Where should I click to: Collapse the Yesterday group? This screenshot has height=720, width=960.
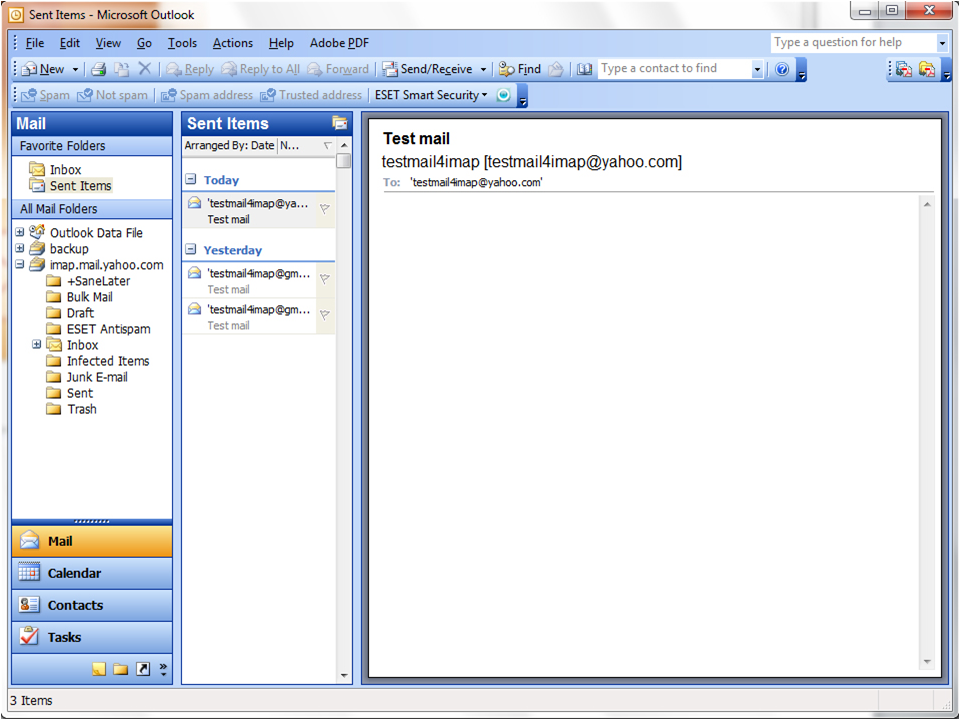pyautogui.click(x=191, y=249)
